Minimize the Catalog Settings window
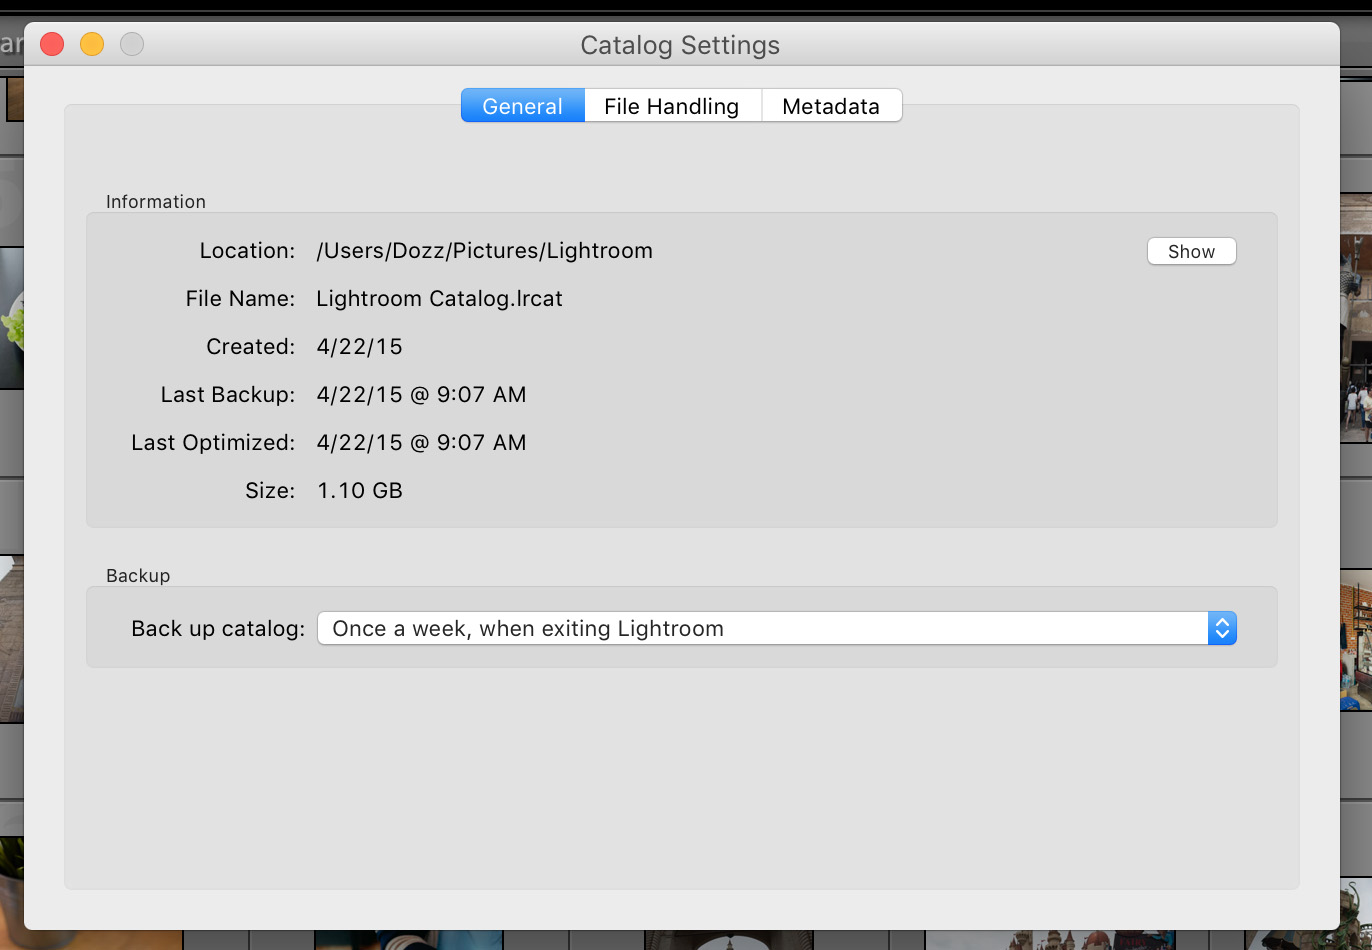This screenshot has width=1372, height=950. [x=92, y=44]
